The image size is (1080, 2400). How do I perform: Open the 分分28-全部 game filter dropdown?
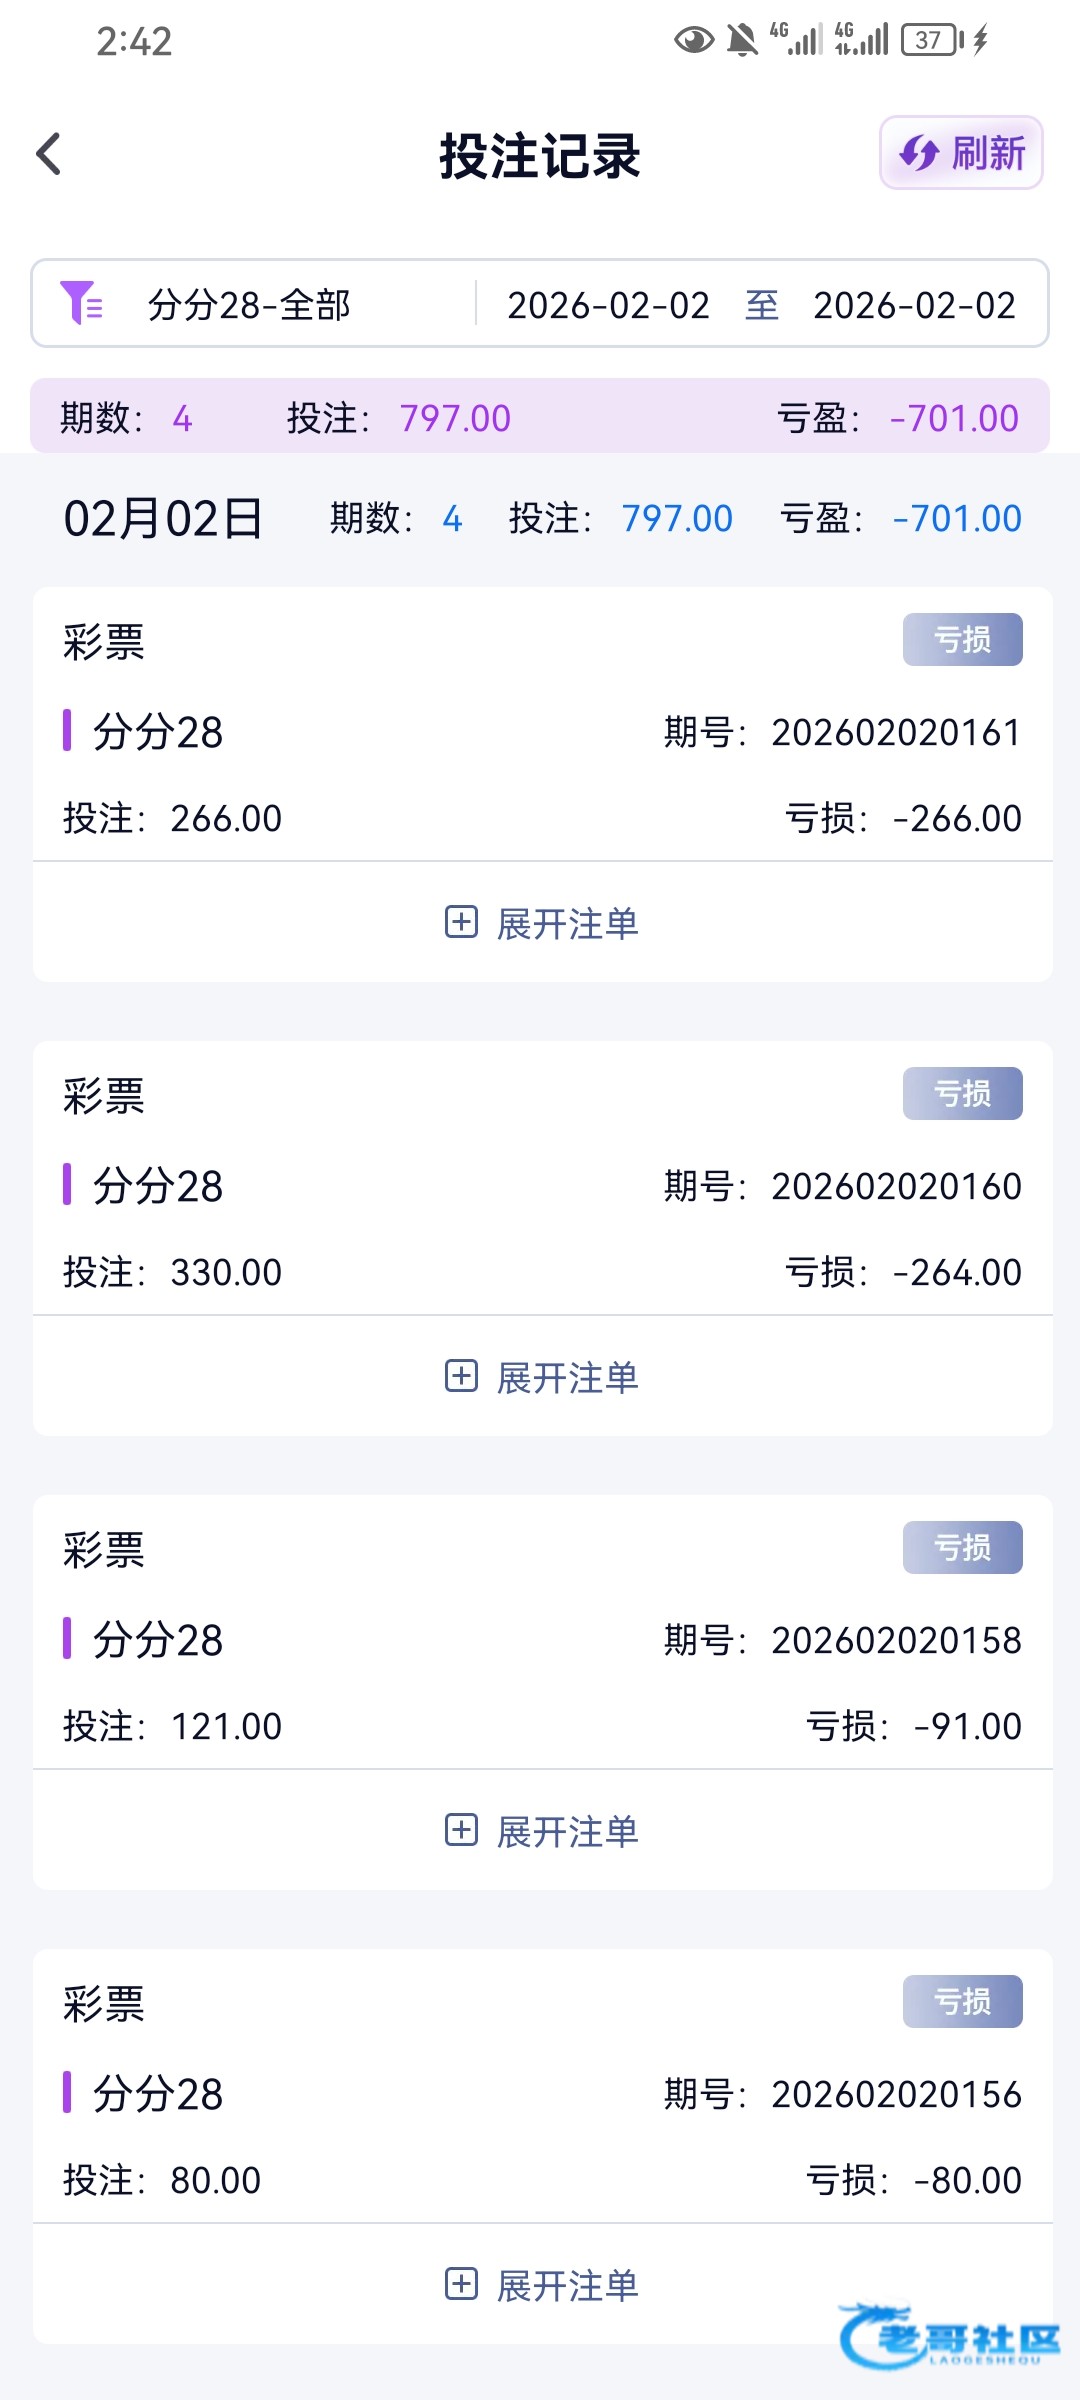tap(249, 305)
